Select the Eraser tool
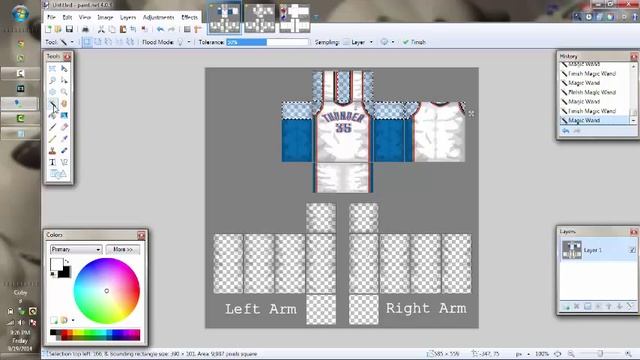Viewport: 640px width, 360px height. [x=64, y=127]
